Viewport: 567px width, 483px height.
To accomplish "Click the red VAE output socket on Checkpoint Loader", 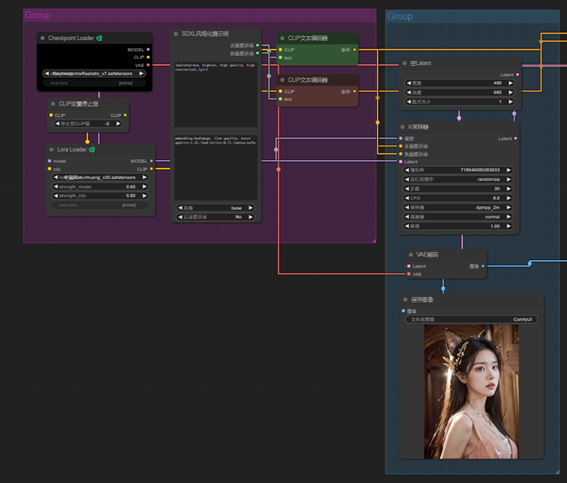I will 148,65.
